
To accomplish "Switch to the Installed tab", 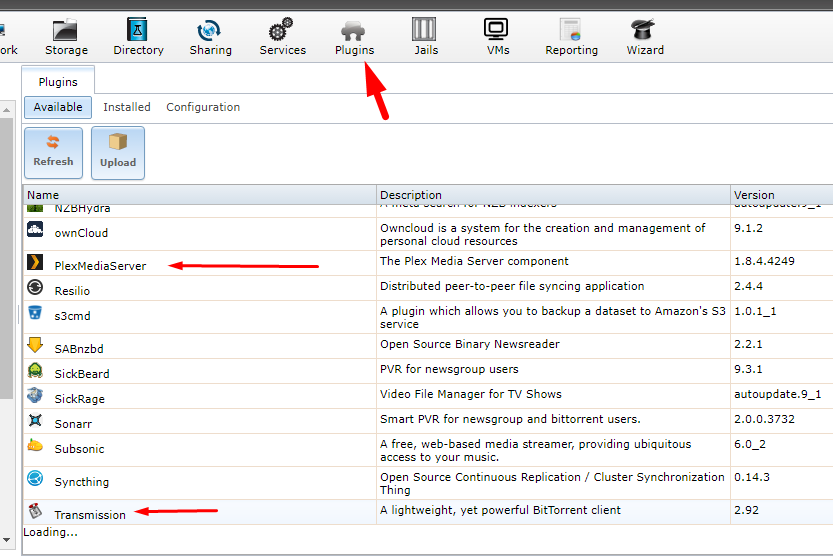I will coord(126,107).
